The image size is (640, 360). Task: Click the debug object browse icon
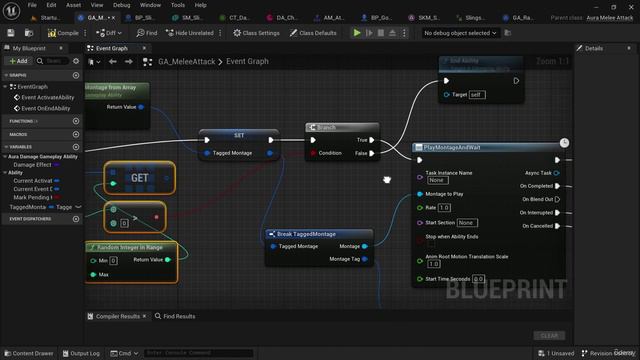pos(508,33)
